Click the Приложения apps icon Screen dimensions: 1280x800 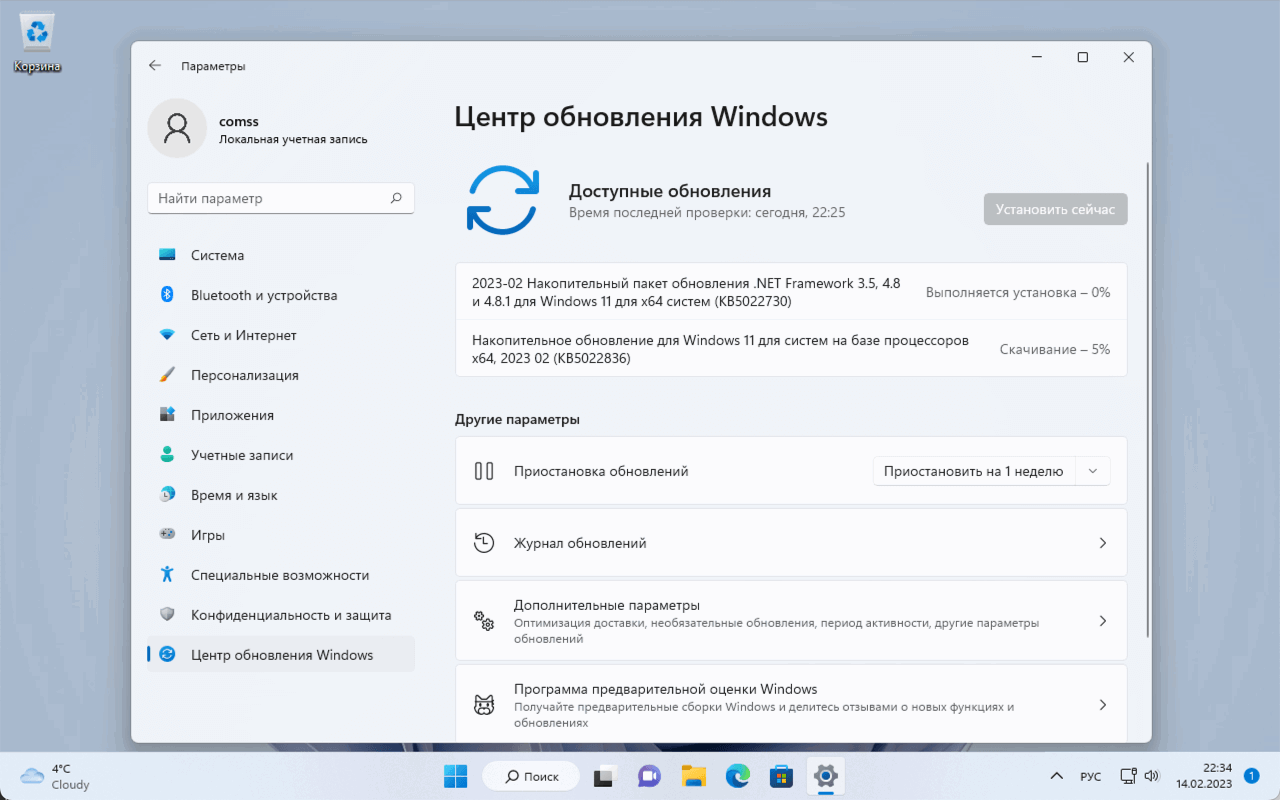tap(168, 415)
